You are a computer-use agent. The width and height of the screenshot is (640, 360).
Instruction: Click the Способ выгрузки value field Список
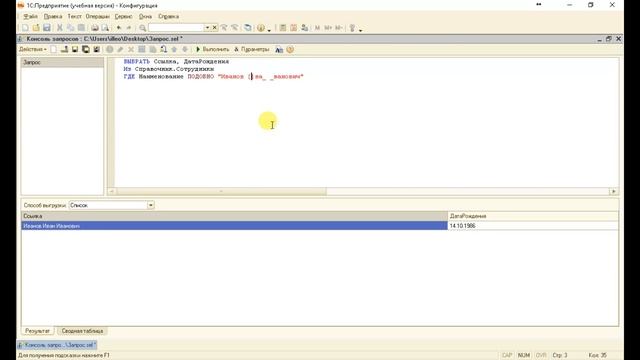tap(108, 205)
